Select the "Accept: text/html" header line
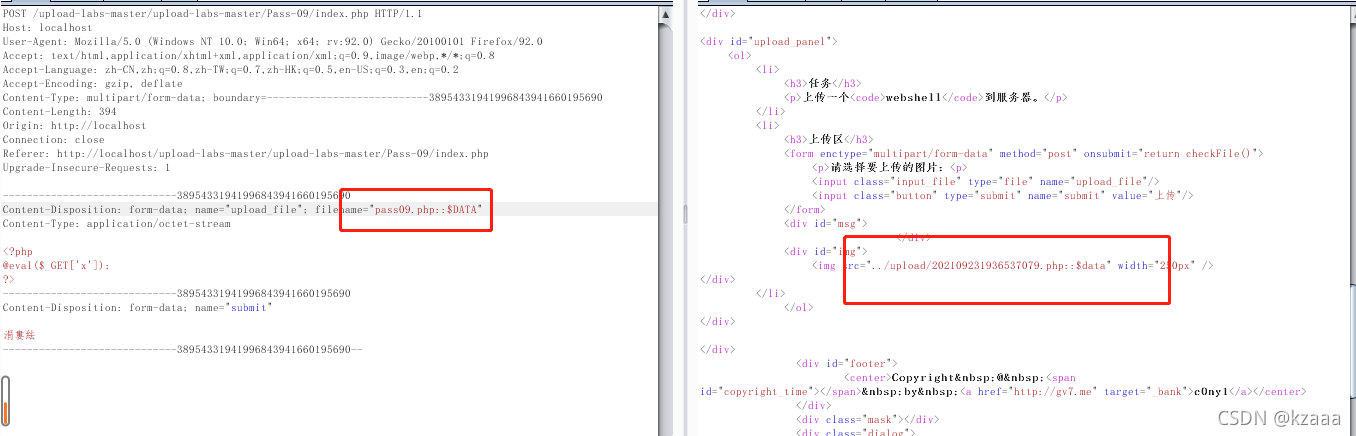Image resolution: width=1356 pixels, height=436 pixels. coord(248,56)
